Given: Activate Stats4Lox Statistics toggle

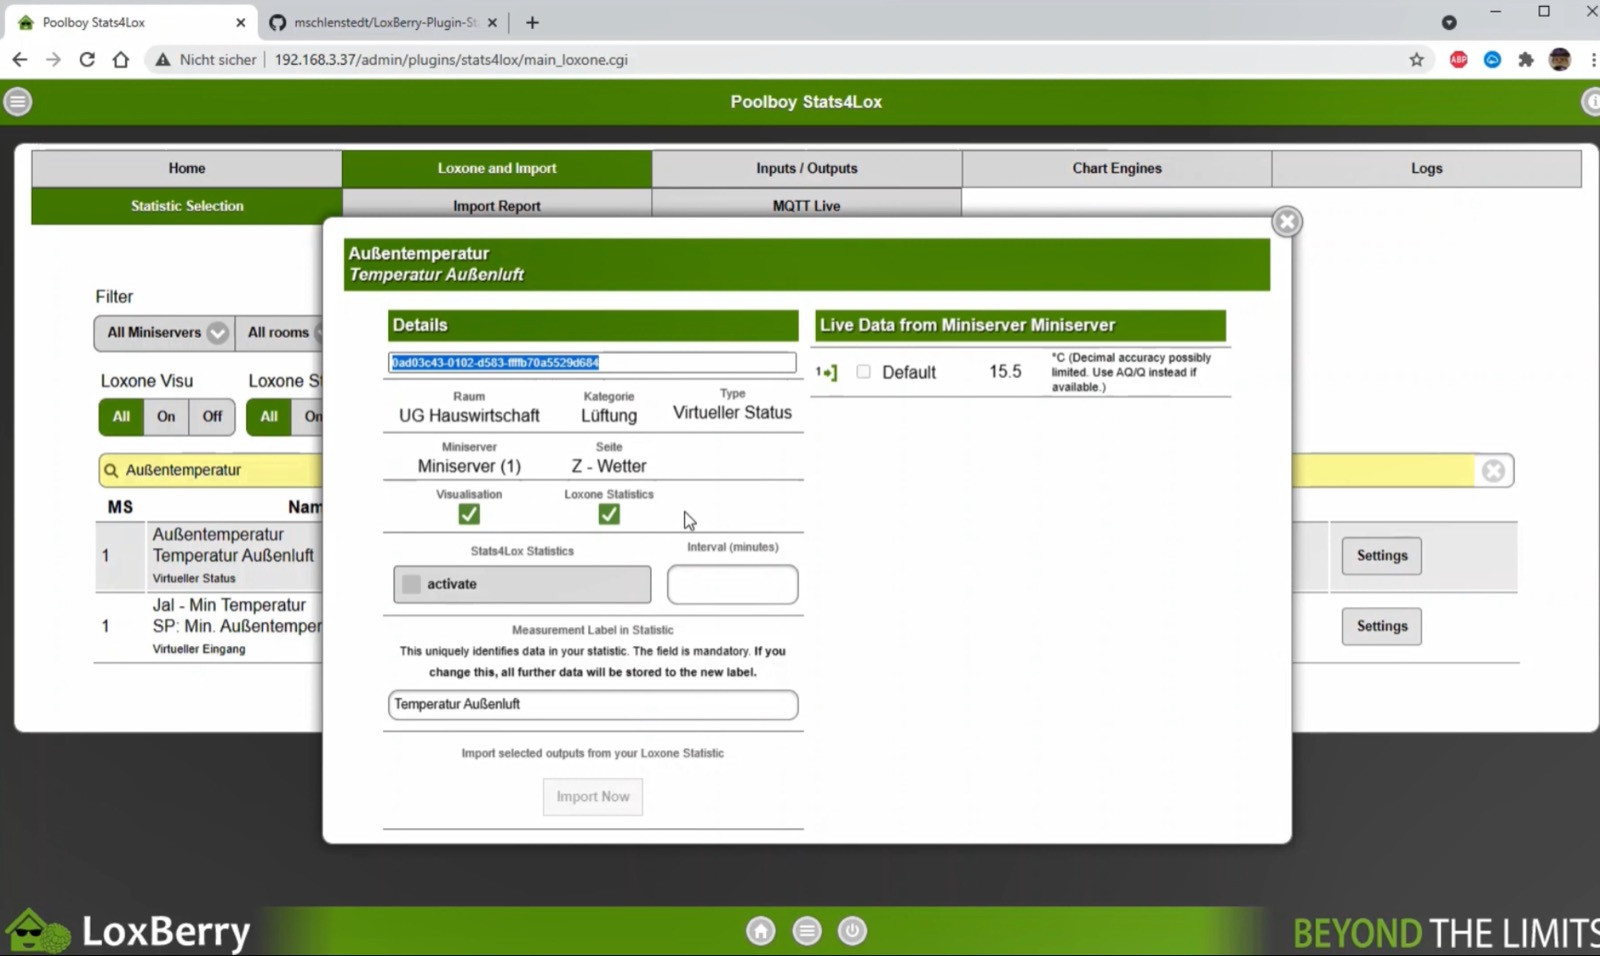Looking at the screenshot, I should (521, 585).
